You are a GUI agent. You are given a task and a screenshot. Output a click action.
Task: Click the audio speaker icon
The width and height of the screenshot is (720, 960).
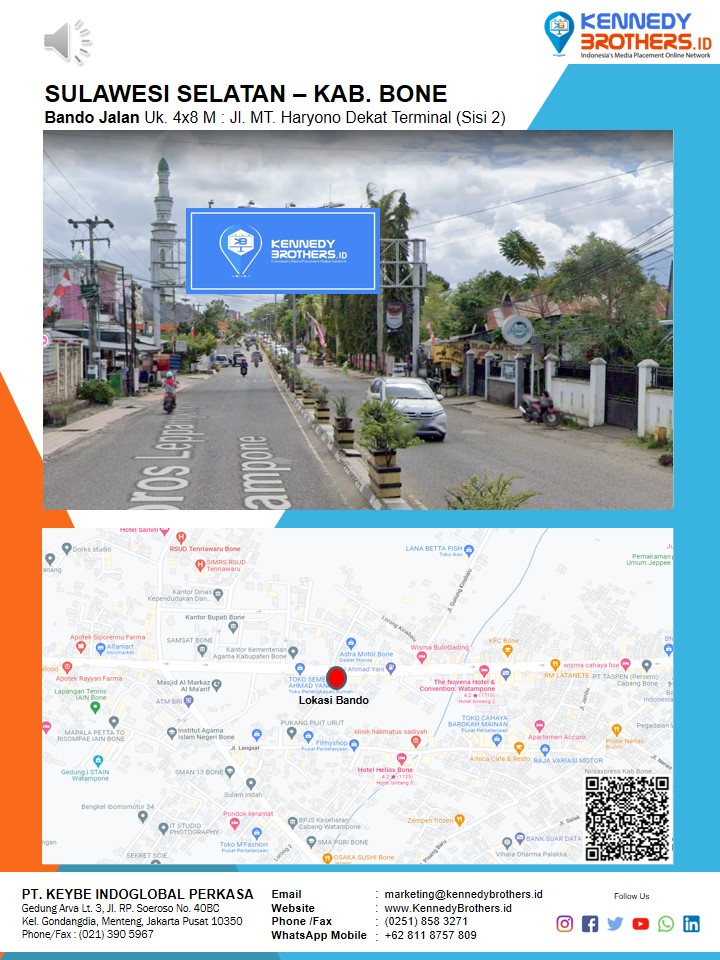tap(67, 42)
